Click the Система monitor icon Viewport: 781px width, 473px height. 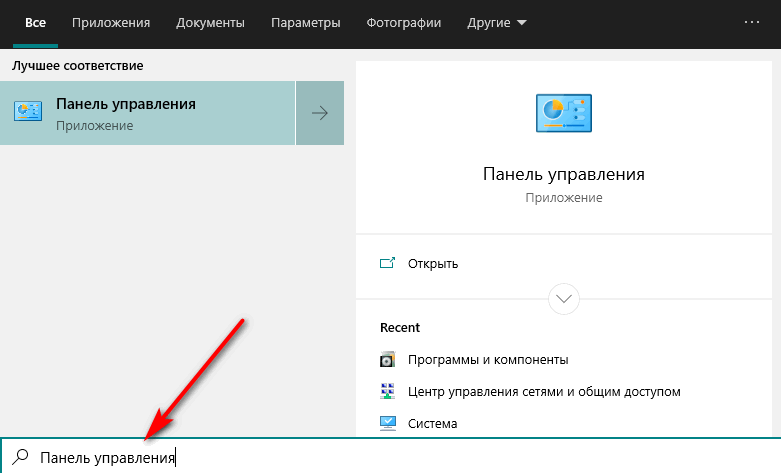[388, 423]
